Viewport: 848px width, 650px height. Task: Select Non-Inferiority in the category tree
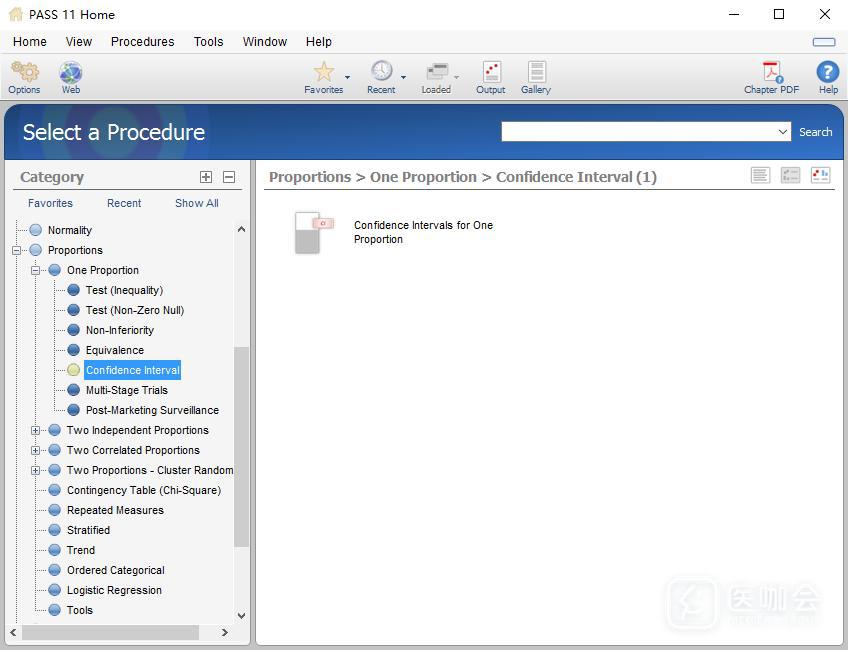point(119,330)
